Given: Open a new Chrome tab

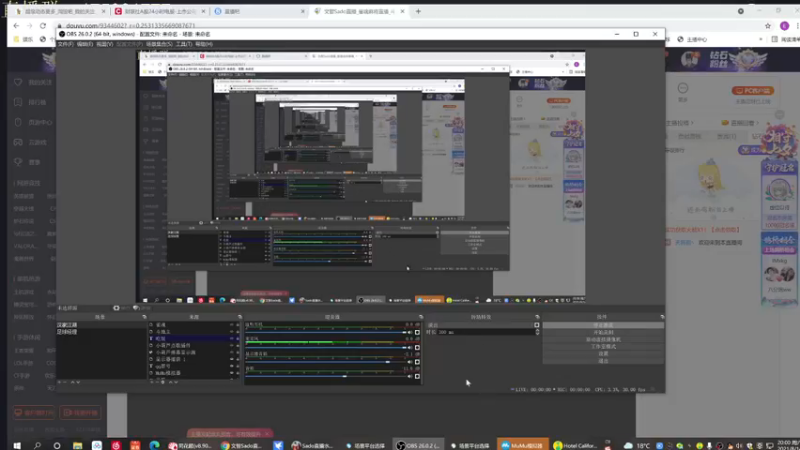Looking at the screenshot, I should pos(418,11).
